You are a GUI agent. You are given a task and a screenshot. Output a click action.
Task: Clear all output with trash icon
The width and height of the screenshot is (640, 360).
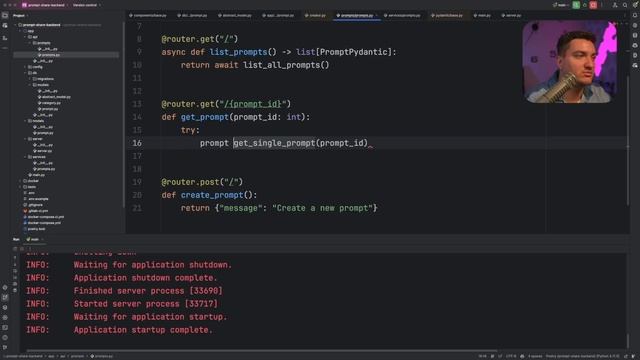click(x=15, y=290)
